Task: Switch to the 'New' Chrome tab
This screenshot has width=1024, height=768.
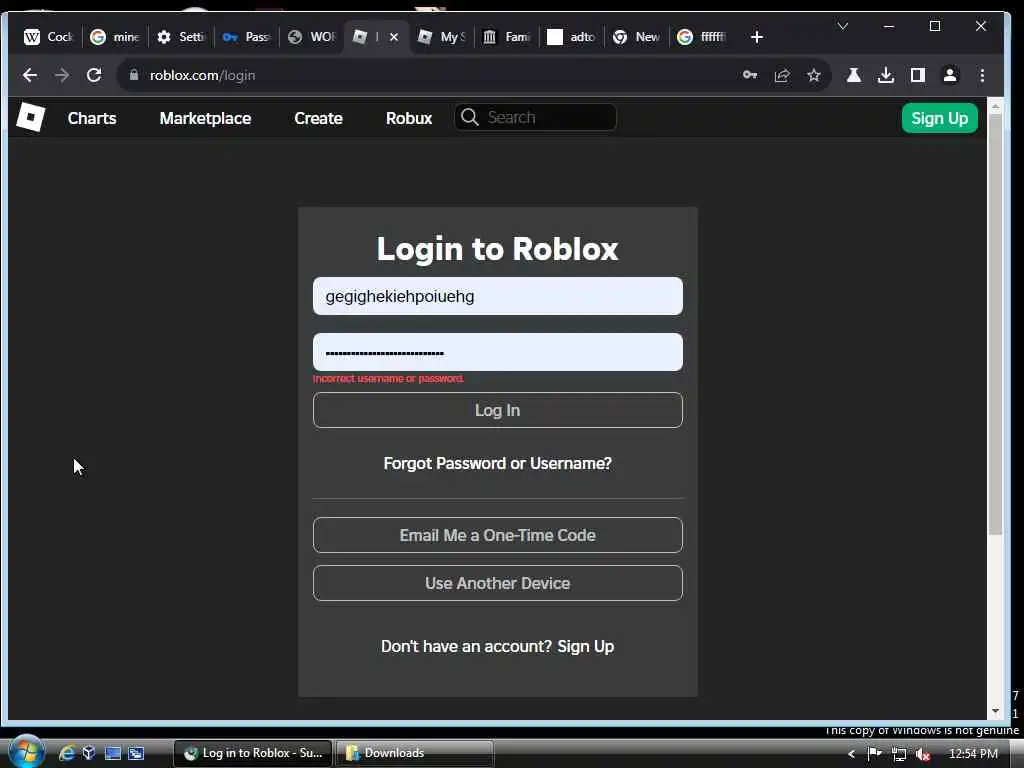Action: pyautogui.click(x=637, y=37)
